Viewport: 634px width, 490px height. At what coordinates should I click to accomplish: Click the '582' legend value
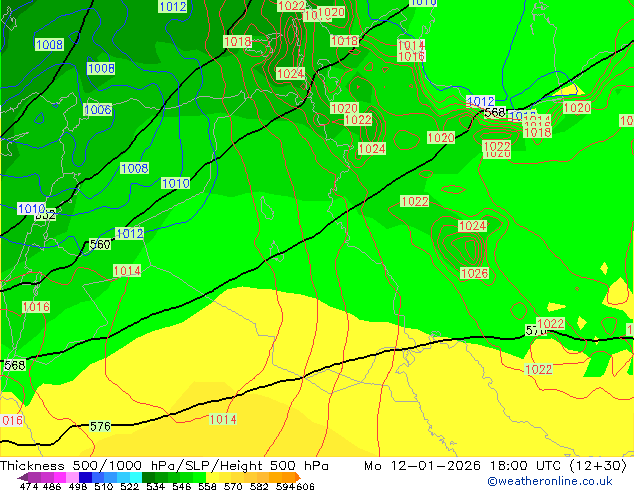click(259, 486)
